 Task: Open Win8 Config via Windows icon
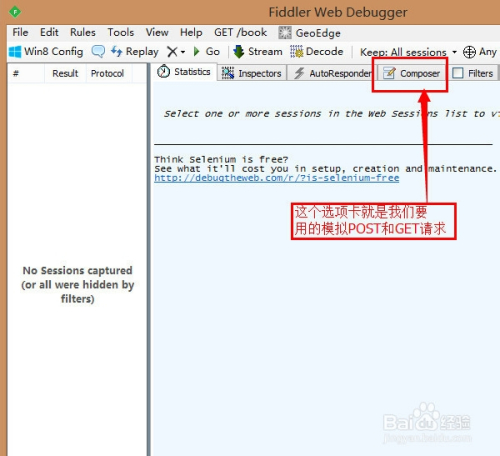15,52
